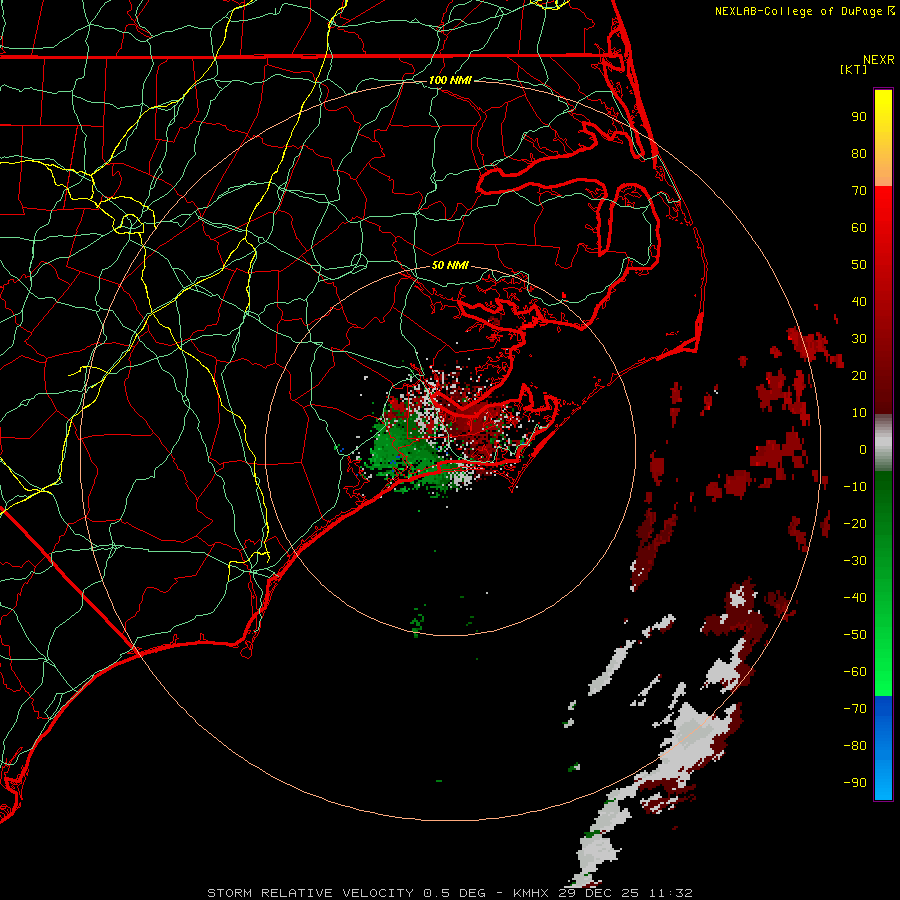This screenshot has height=900, width=900.
Task: Click the 50 NMI range ring label
Action: (x=450, y=265)
